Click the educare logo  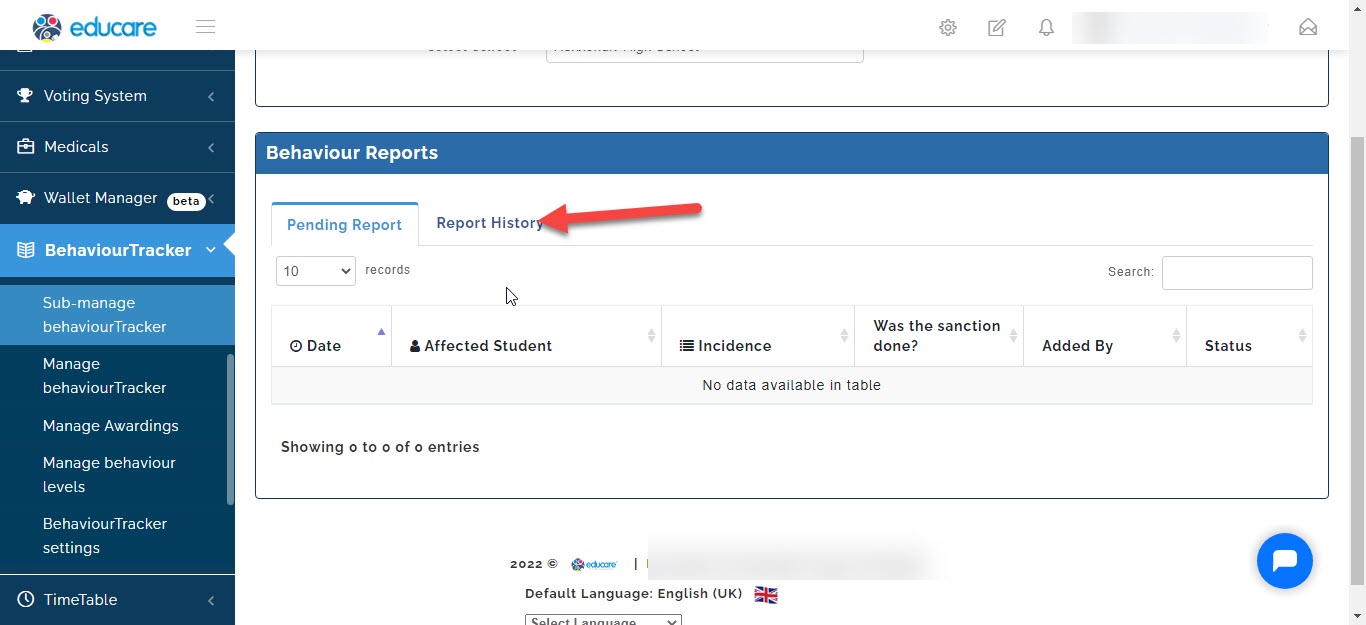coord(94,27)
